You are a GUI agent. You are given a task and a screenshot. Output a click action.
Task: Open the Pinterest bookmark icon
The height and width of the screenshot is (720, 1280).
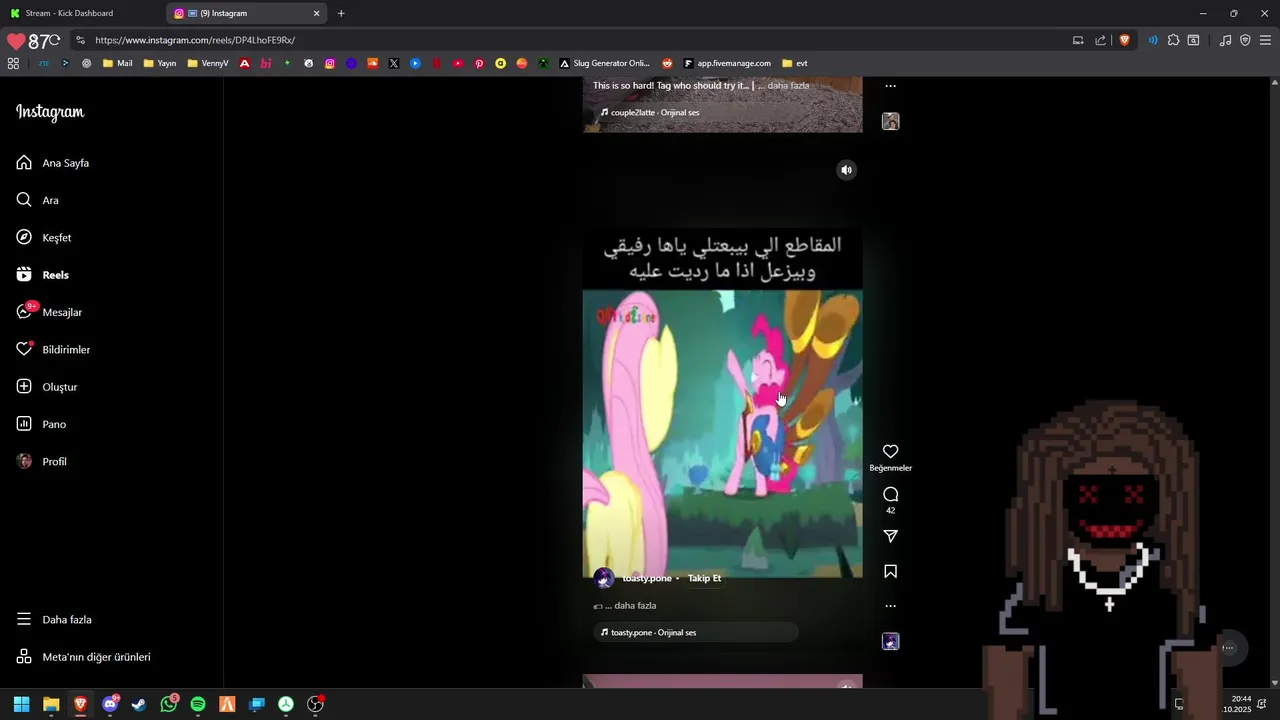tap(479, 63)
